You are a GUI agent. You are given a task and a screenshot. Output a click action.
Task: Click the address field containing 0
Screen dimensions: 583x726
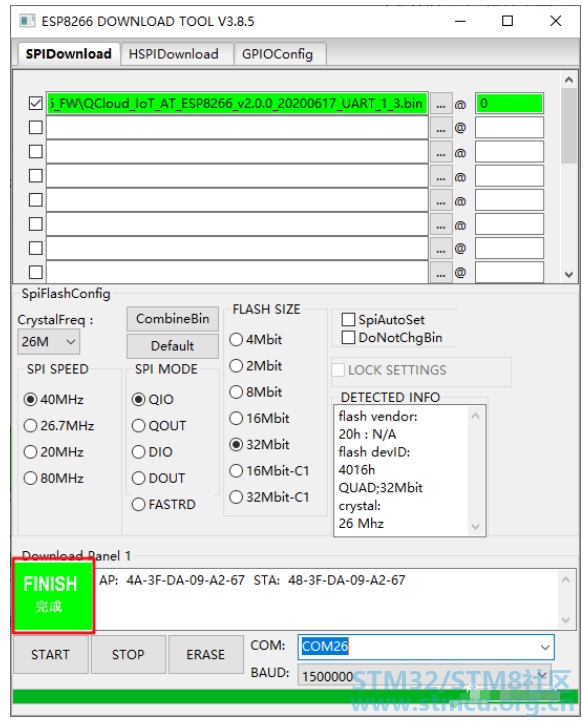[509, 103]
